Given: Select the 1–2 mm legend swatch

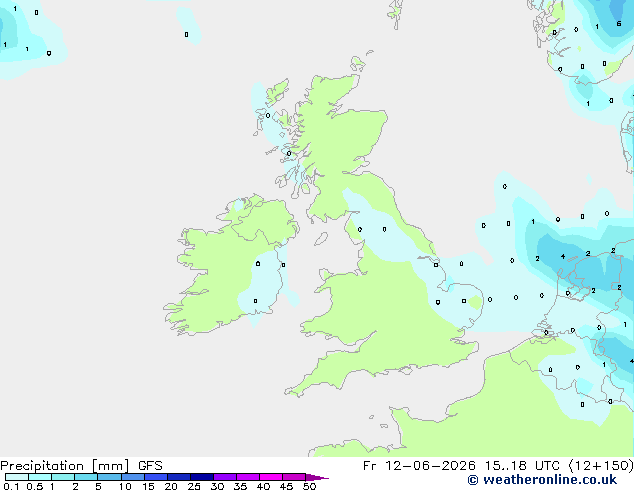Looking at the screenshot, I should pos(63,477).
